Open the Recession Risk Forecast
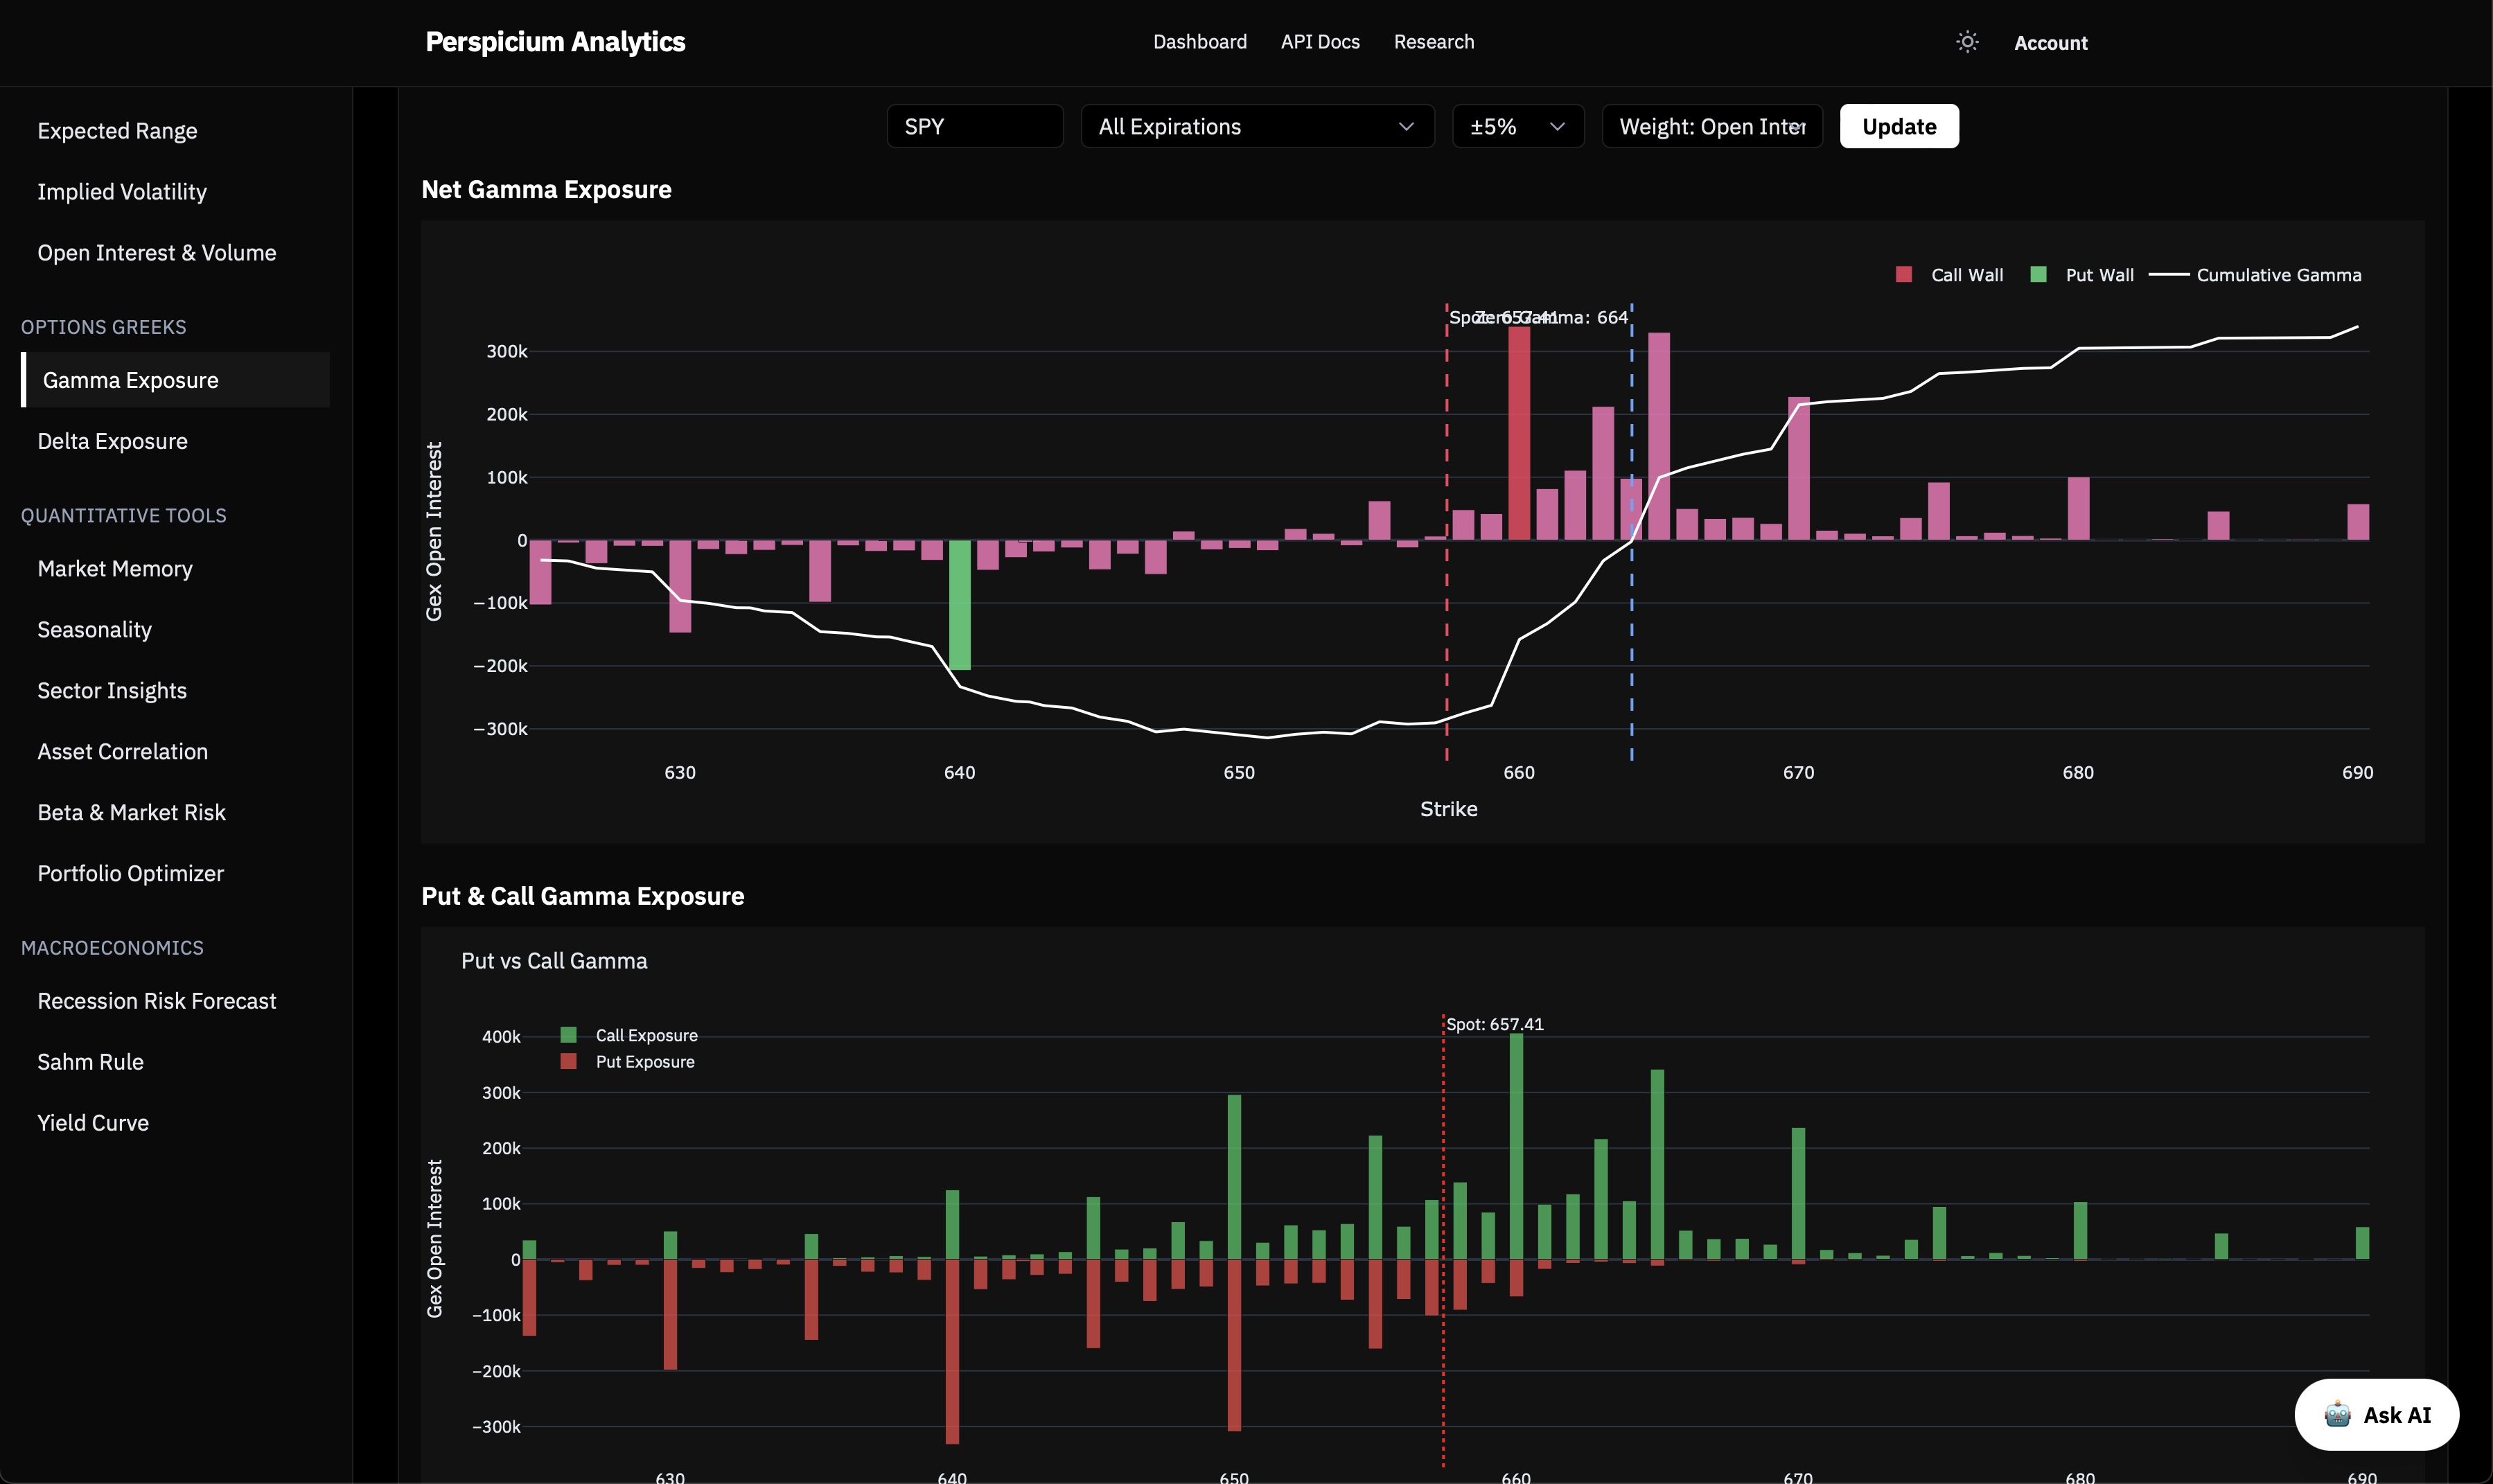This screenshot has width=2493, height=1484. (x=157, y=1000)
